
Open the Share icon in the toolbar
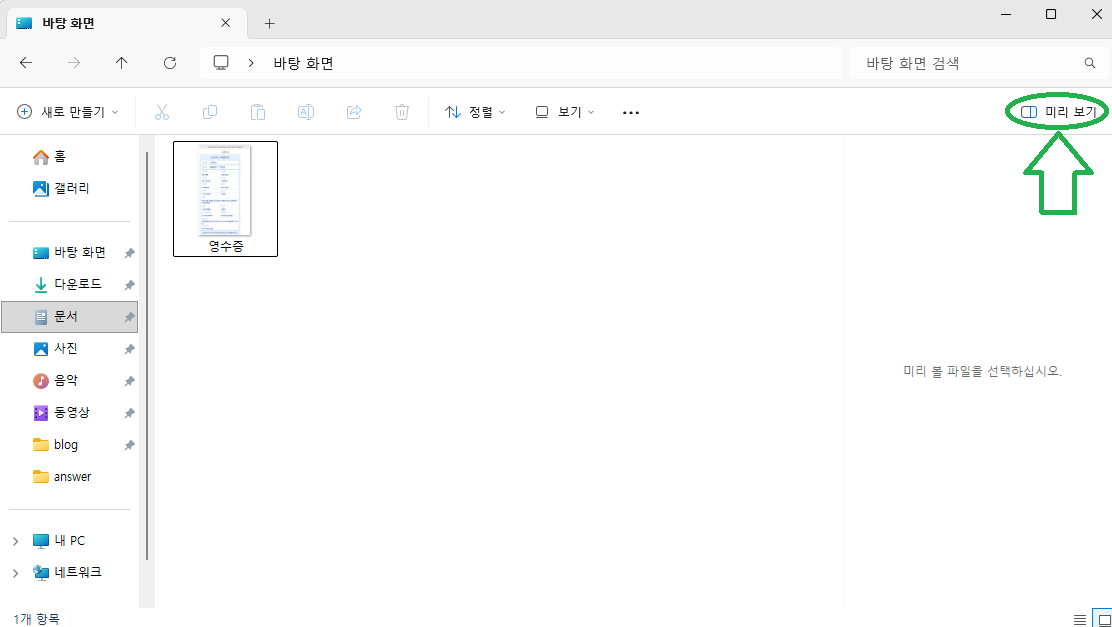(x=354, y=112)
